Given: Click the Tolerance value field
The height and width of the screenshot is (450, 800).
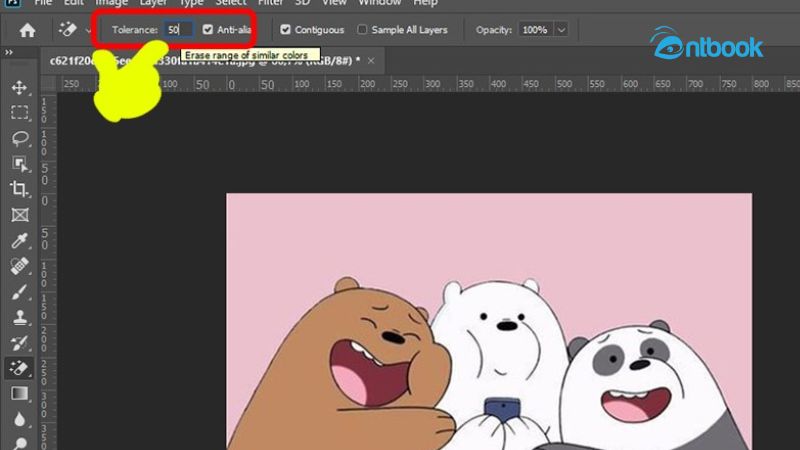Looking at the screenshot, I should (178, 30).
